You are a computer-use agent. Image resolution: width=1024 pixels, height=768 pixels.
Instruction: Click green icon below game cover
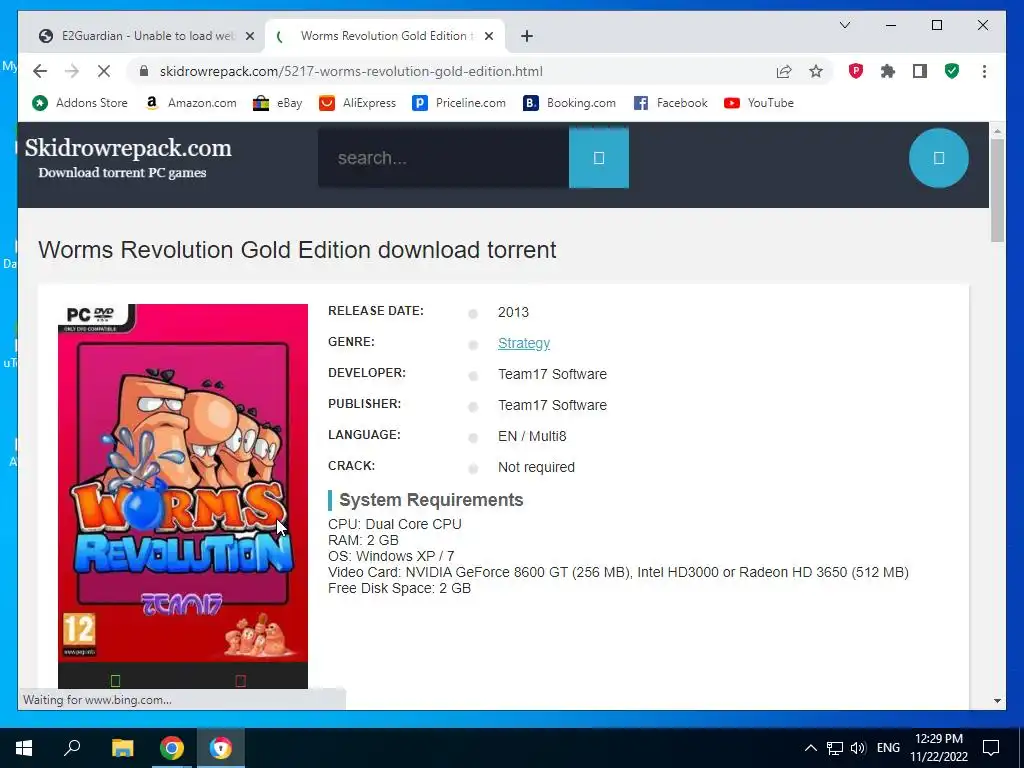pyautogui.click(x=116, y=680)
